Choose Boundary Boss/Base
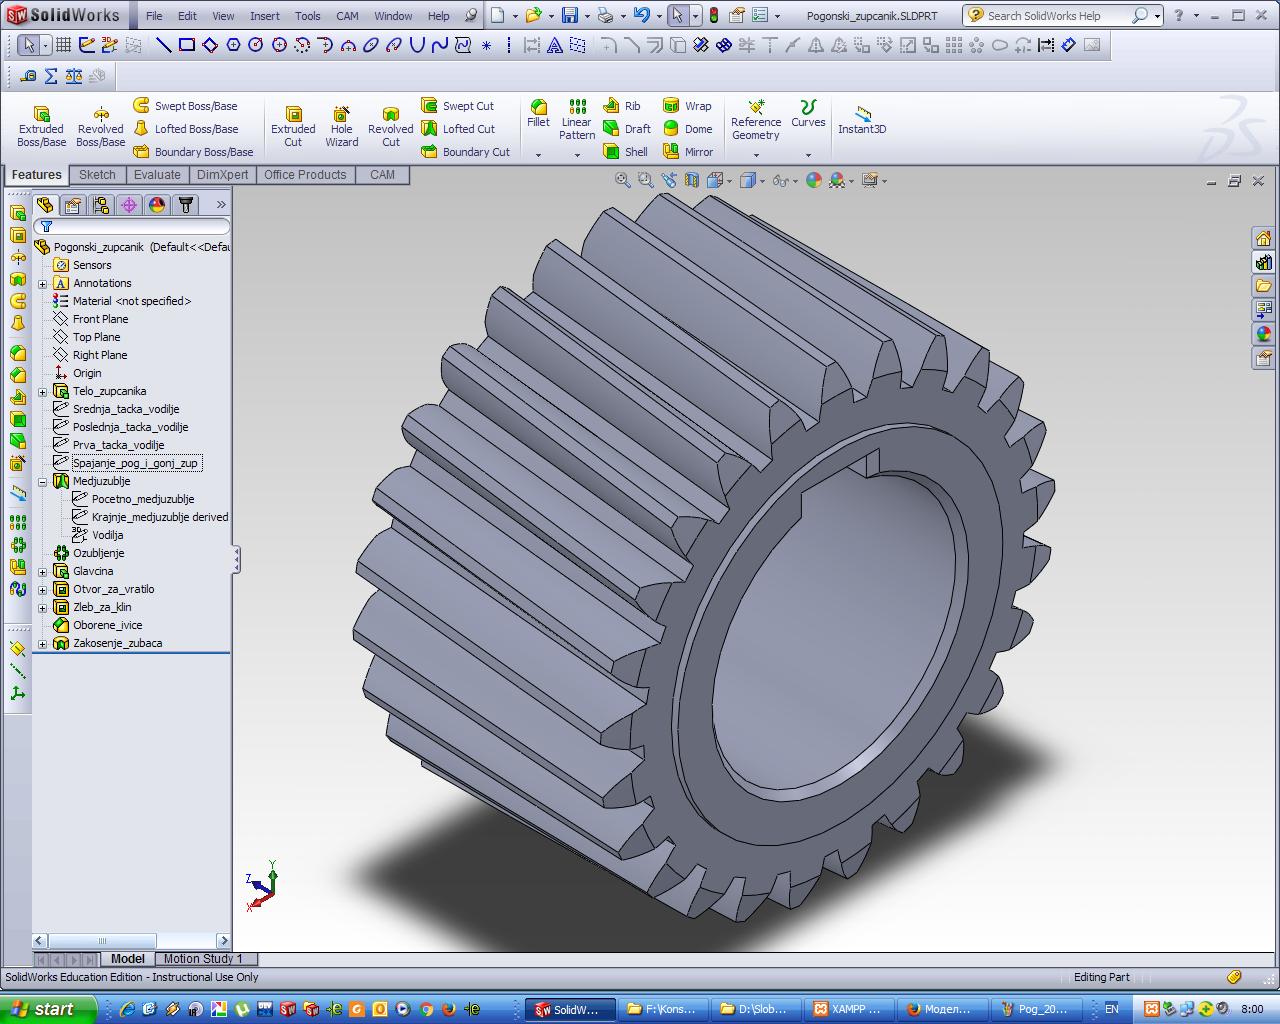The image size is (1280, 1024). [x=193, y=152]
